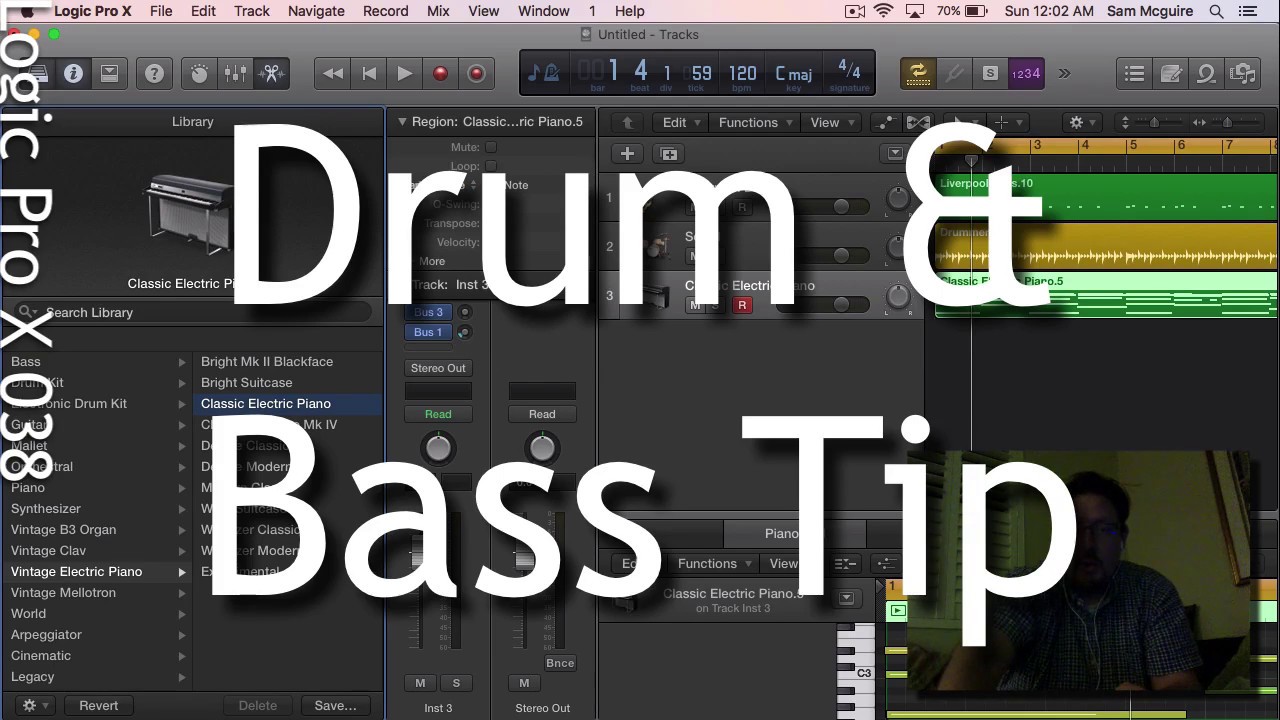Open the tracks area View menu
The width and height of the screenshot is (1280, 720).
[832, 122]
